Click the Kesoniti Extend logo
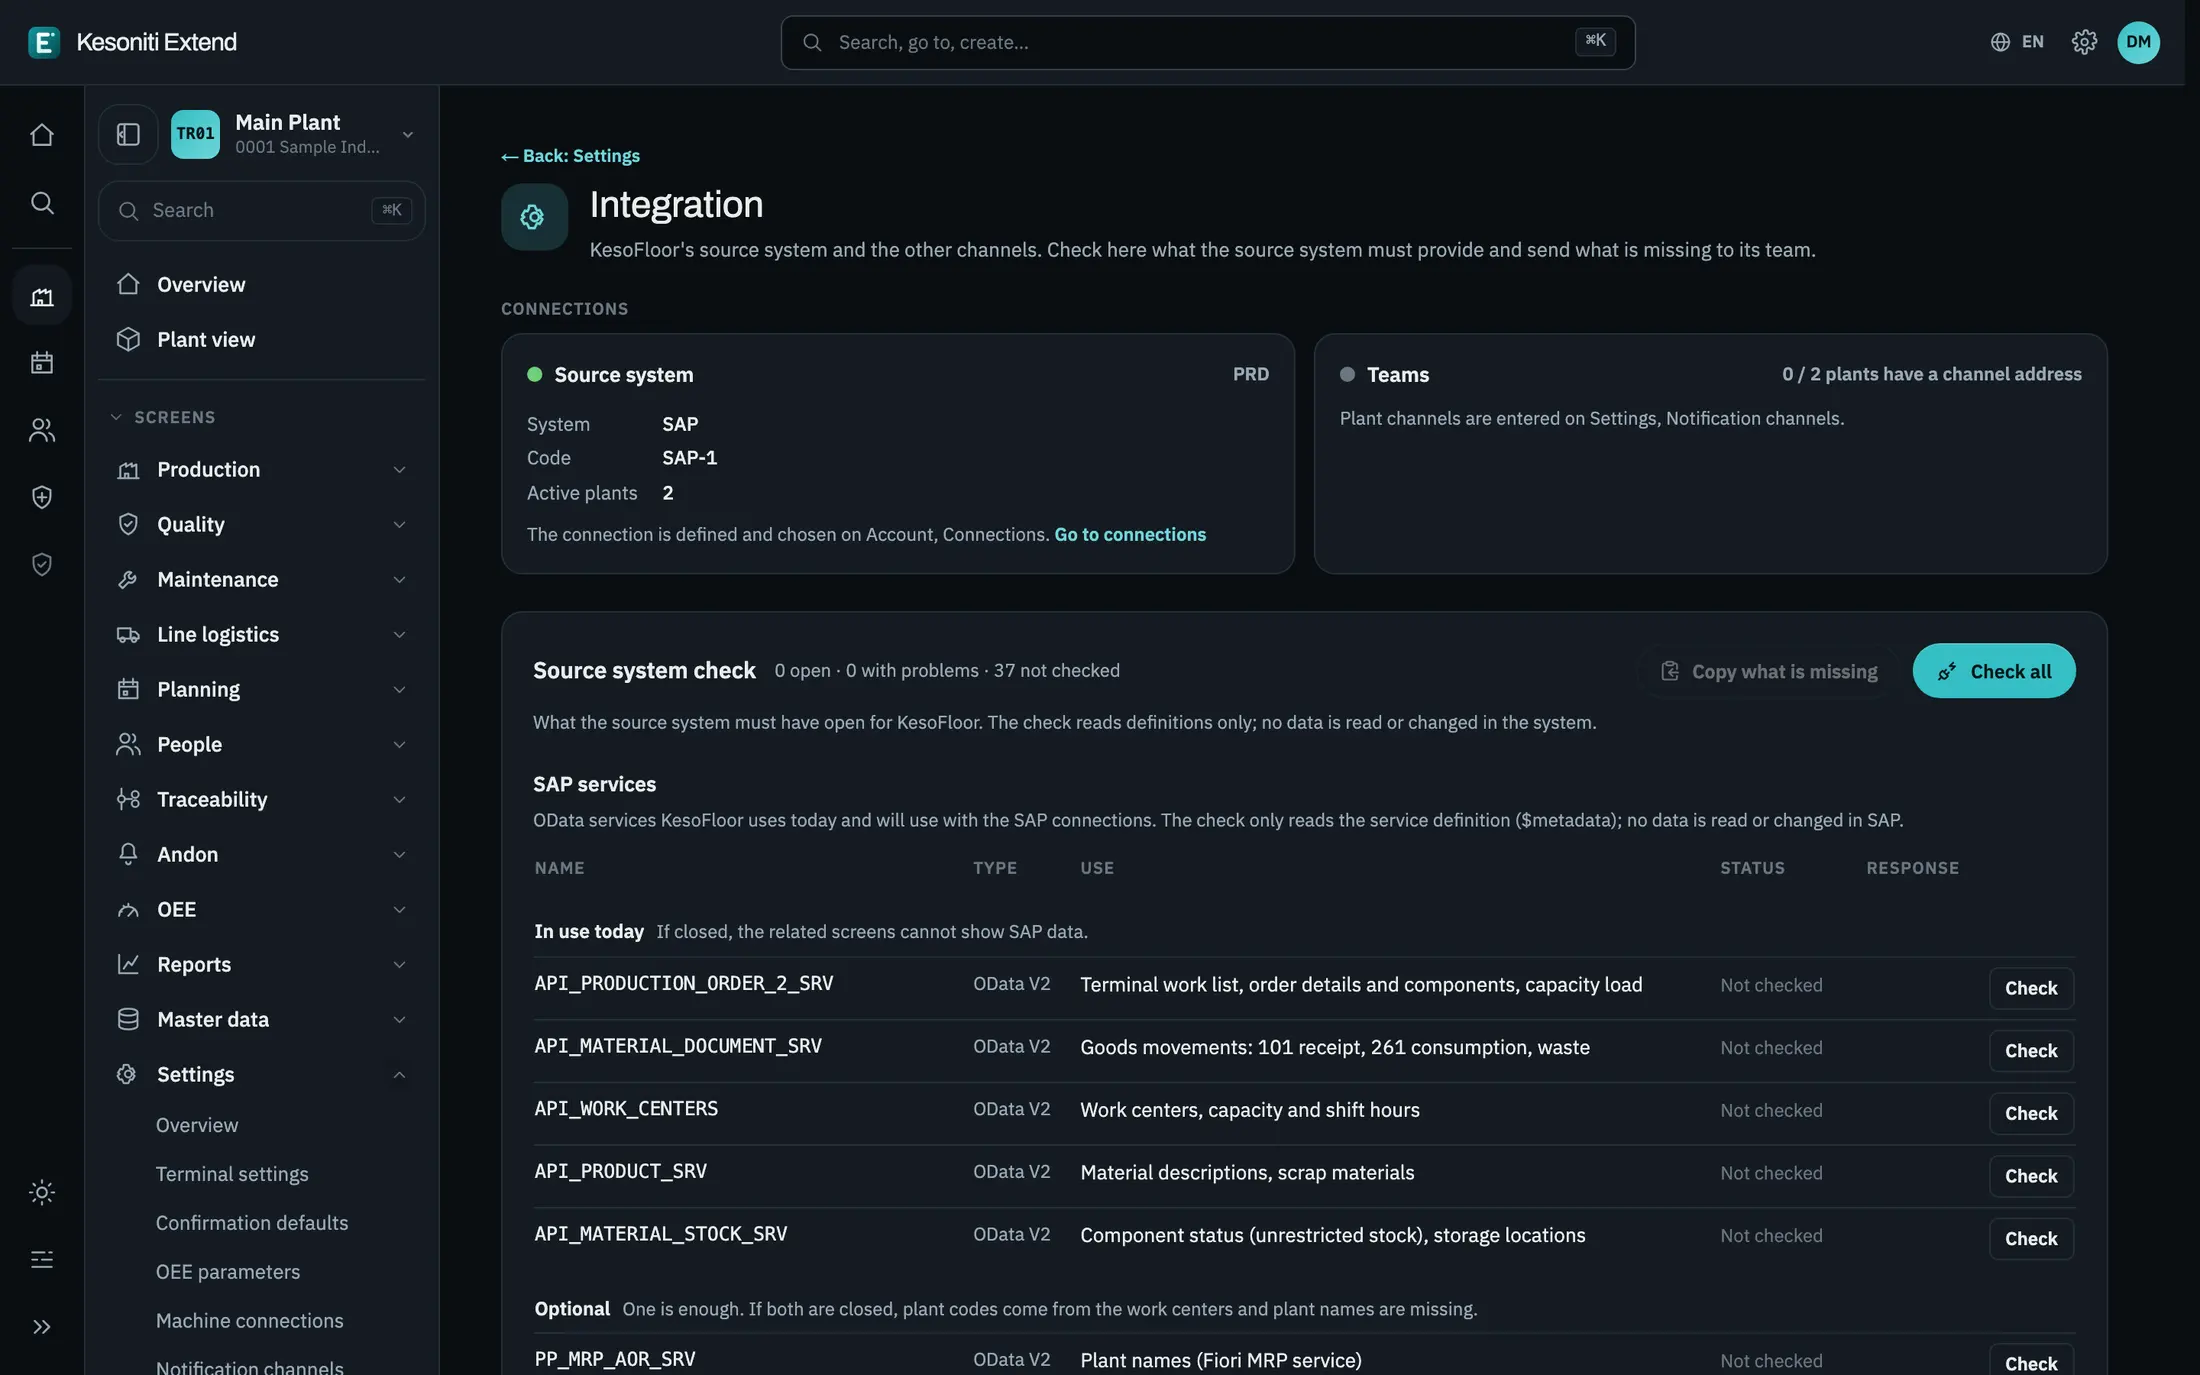 (133, 42)
